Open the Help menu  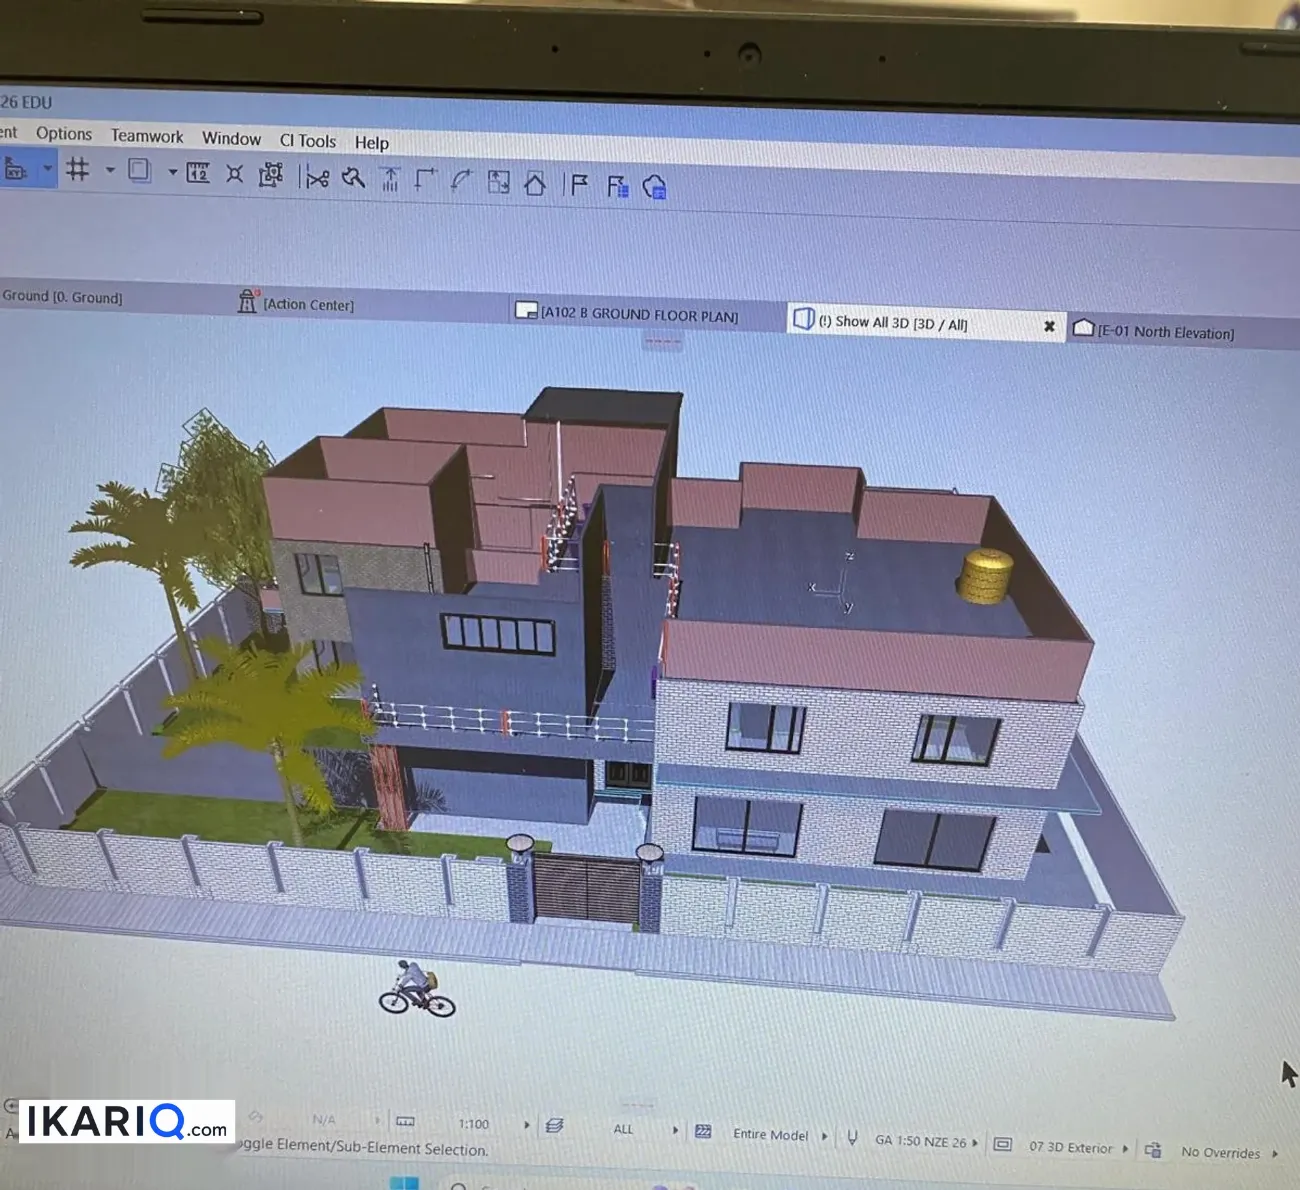pos(372,143)
